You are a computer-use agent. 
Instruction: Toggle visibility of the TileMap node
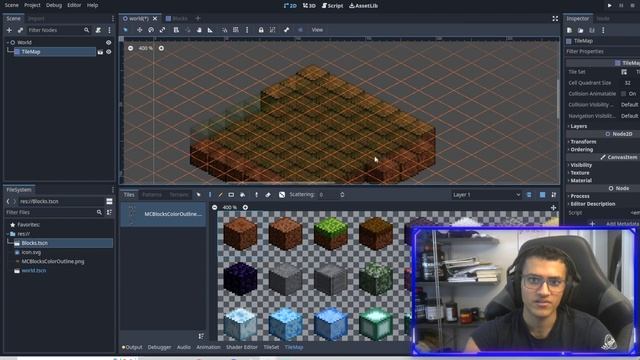109,52
